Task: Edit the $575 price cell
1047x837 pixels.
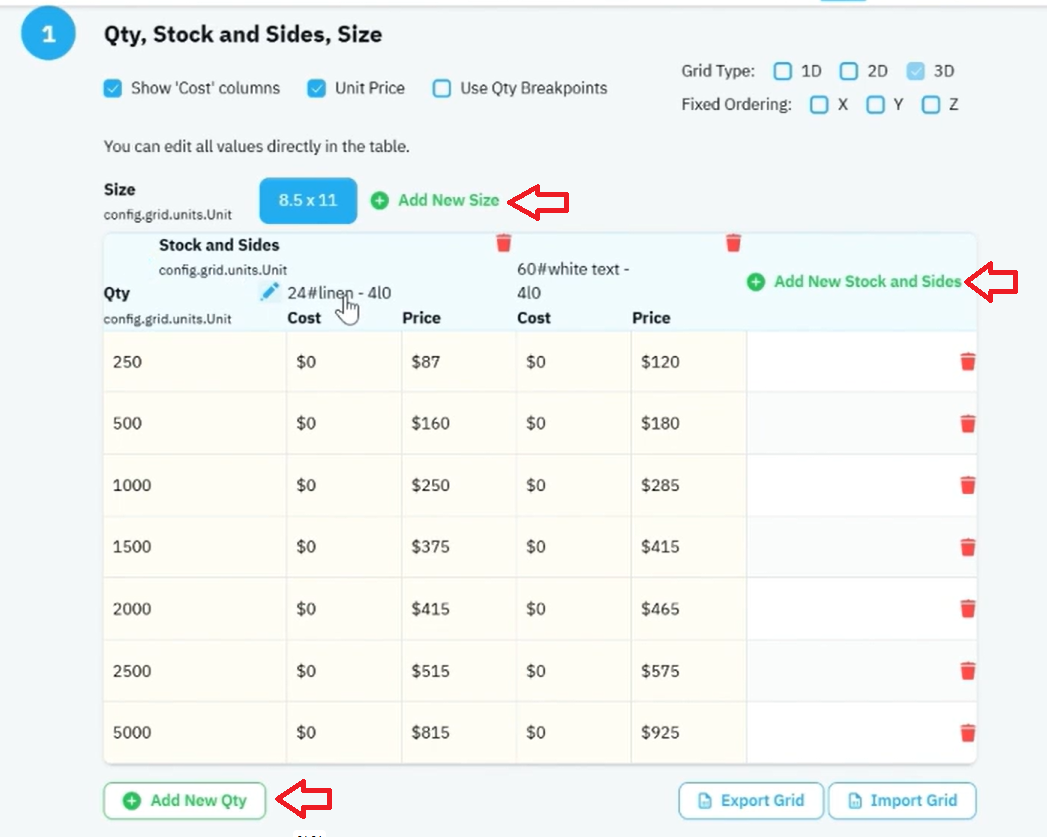Action: click(x=688, y=671)
